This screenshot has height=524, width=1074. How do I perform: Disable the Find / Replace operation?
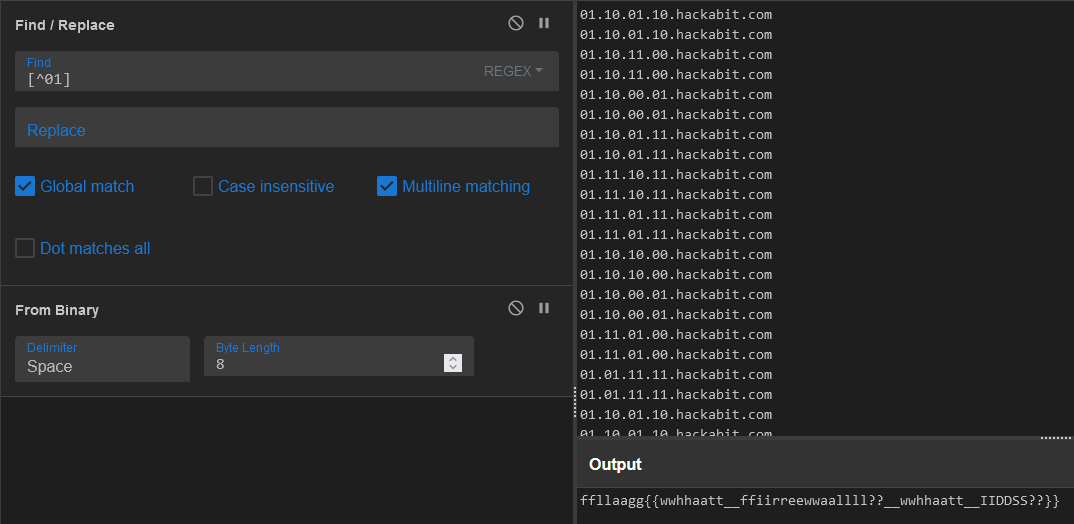tap(516, 23)
